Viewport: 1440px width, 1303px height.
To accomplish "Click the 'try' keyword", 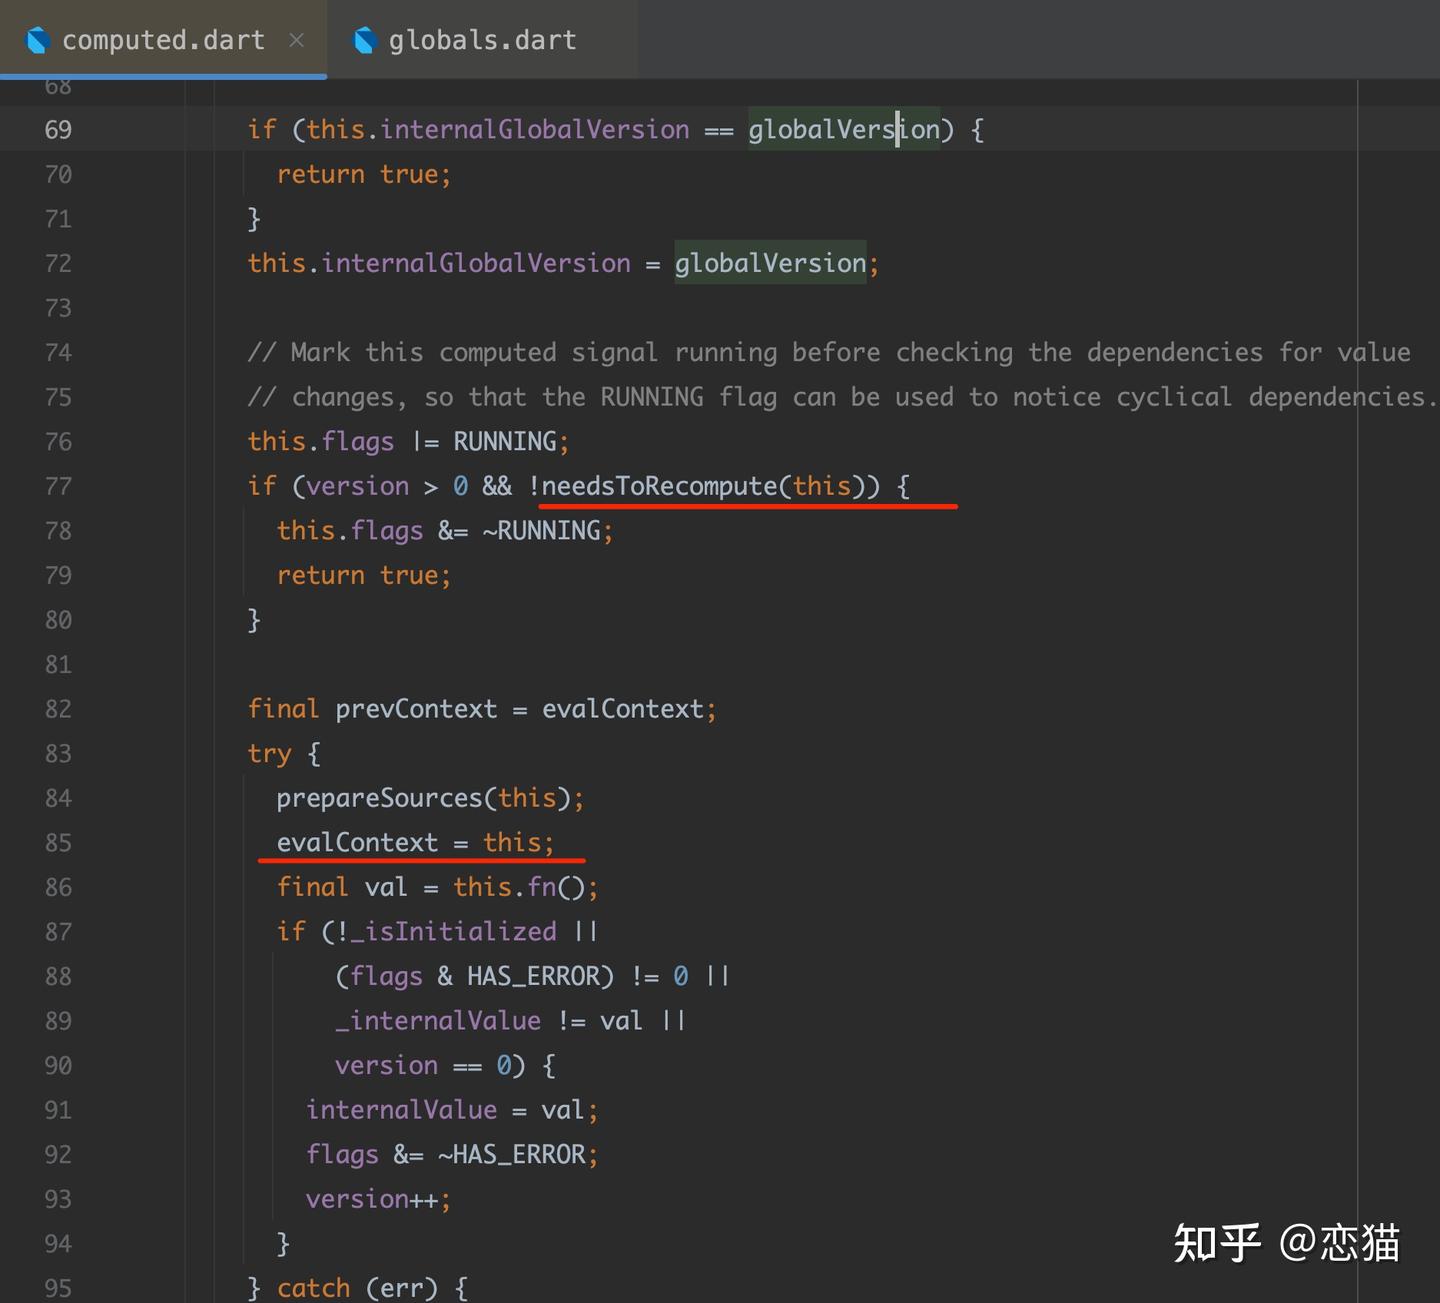I will [269, 754].
